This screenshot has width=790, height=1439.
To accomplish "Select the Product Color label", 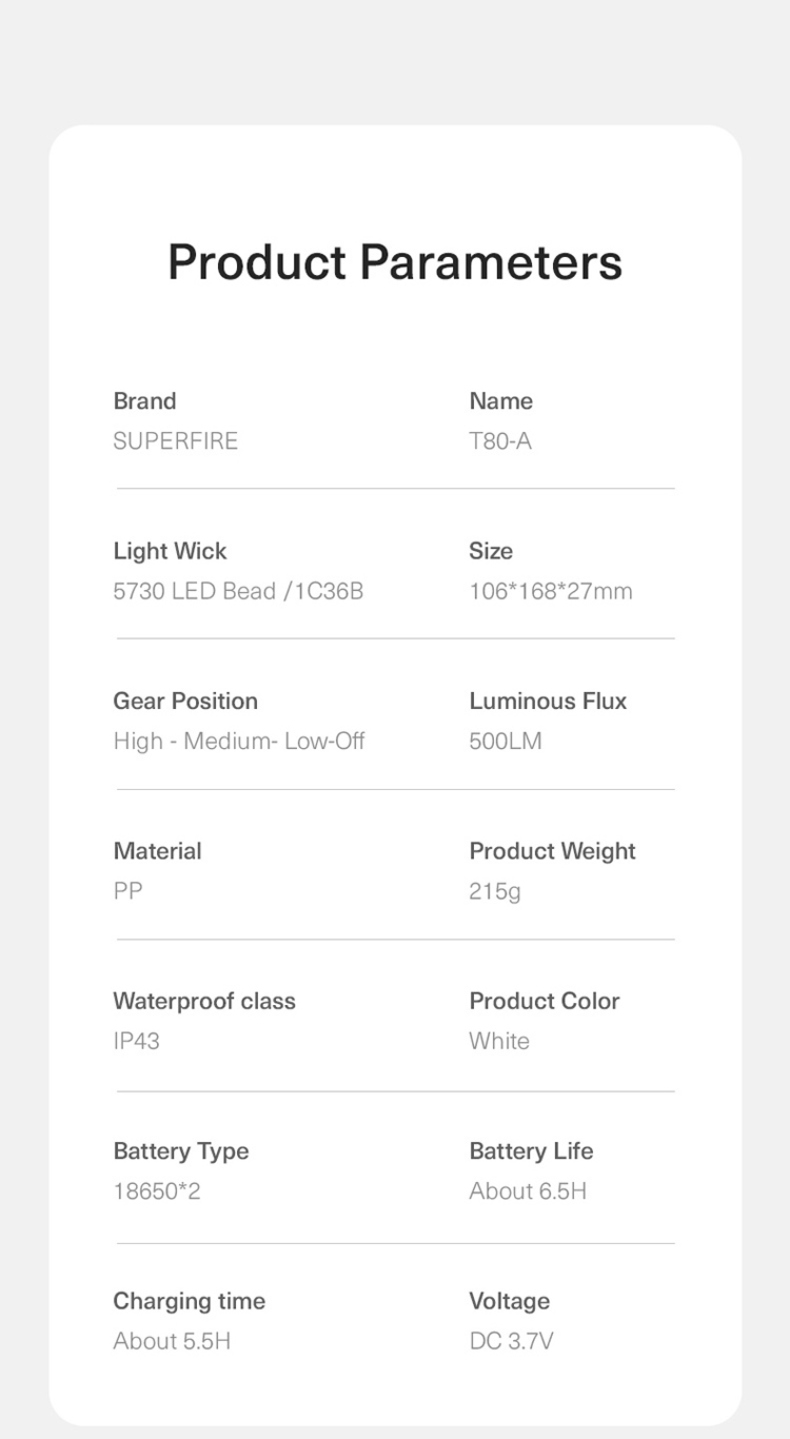I will click(544, 1001).
